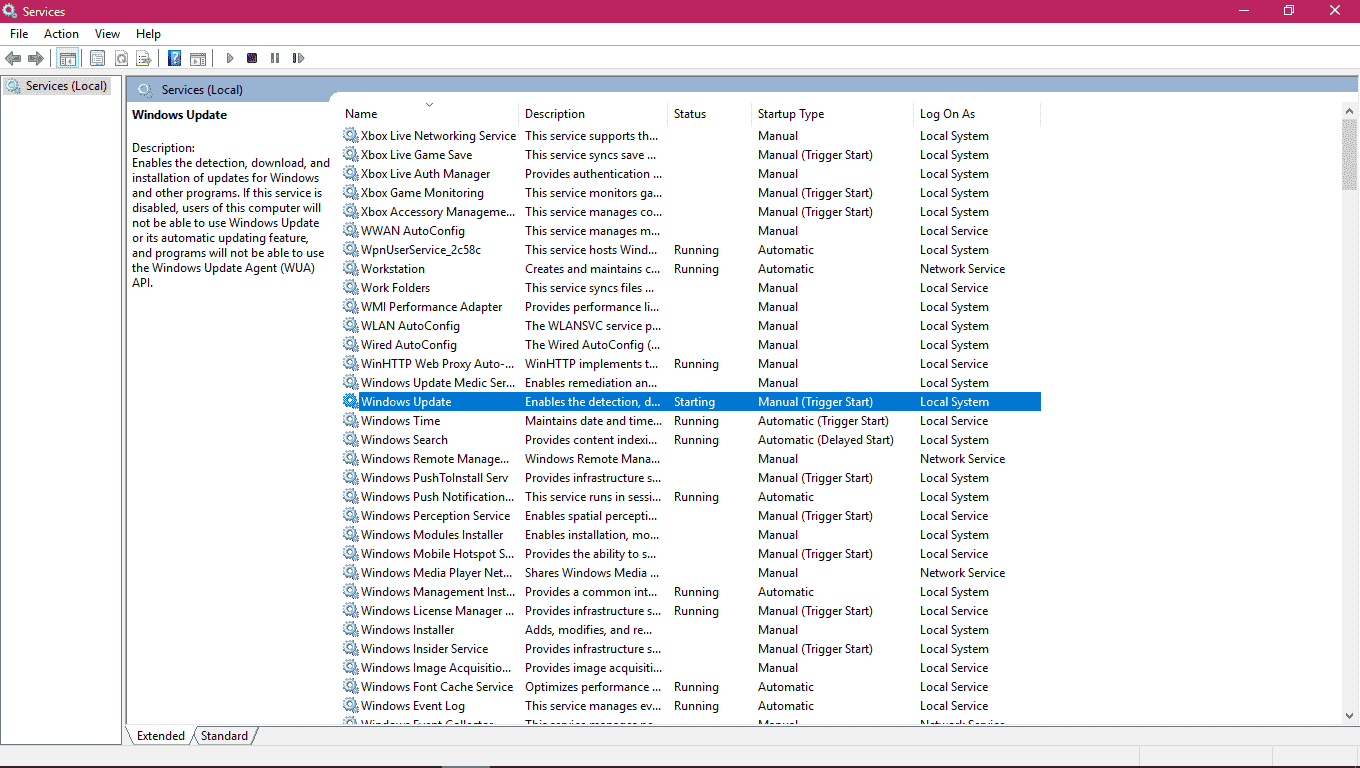The image size is (1360, 768).
Task: Click the Export List toolbar icon
Action: tap(144, 59)
